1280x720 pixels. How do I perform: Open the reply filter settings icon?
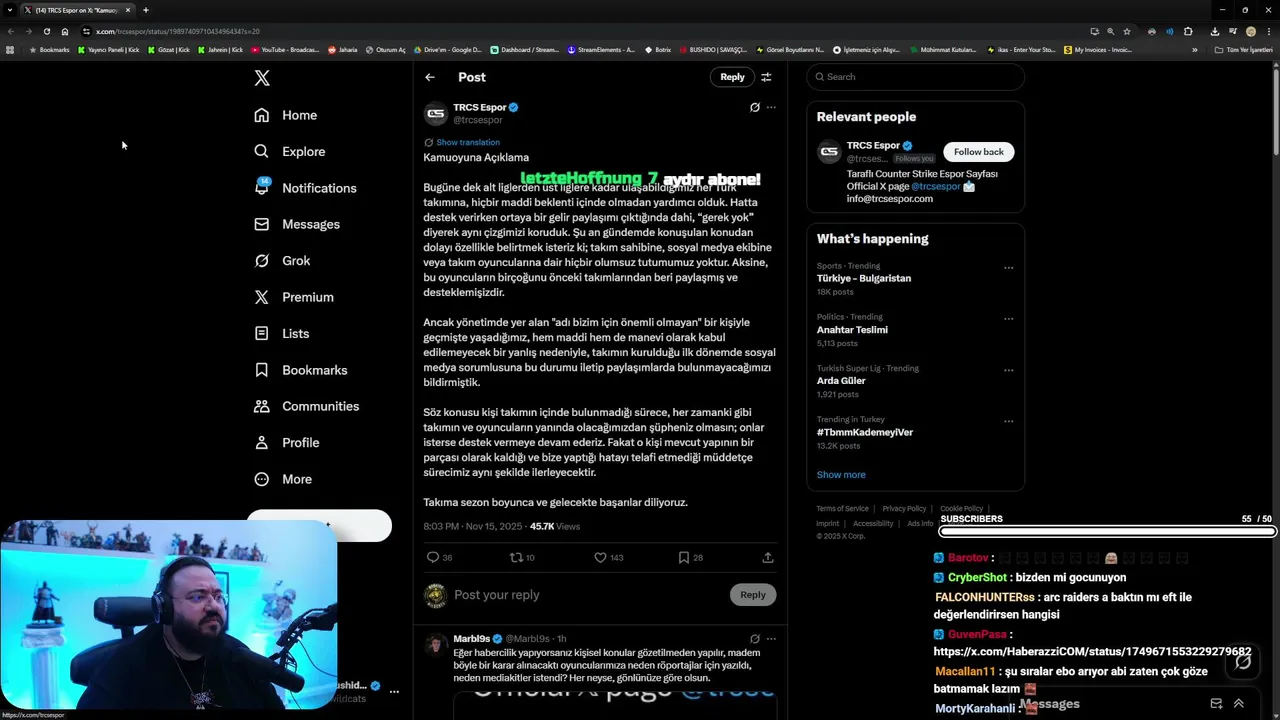click(766, 77)
